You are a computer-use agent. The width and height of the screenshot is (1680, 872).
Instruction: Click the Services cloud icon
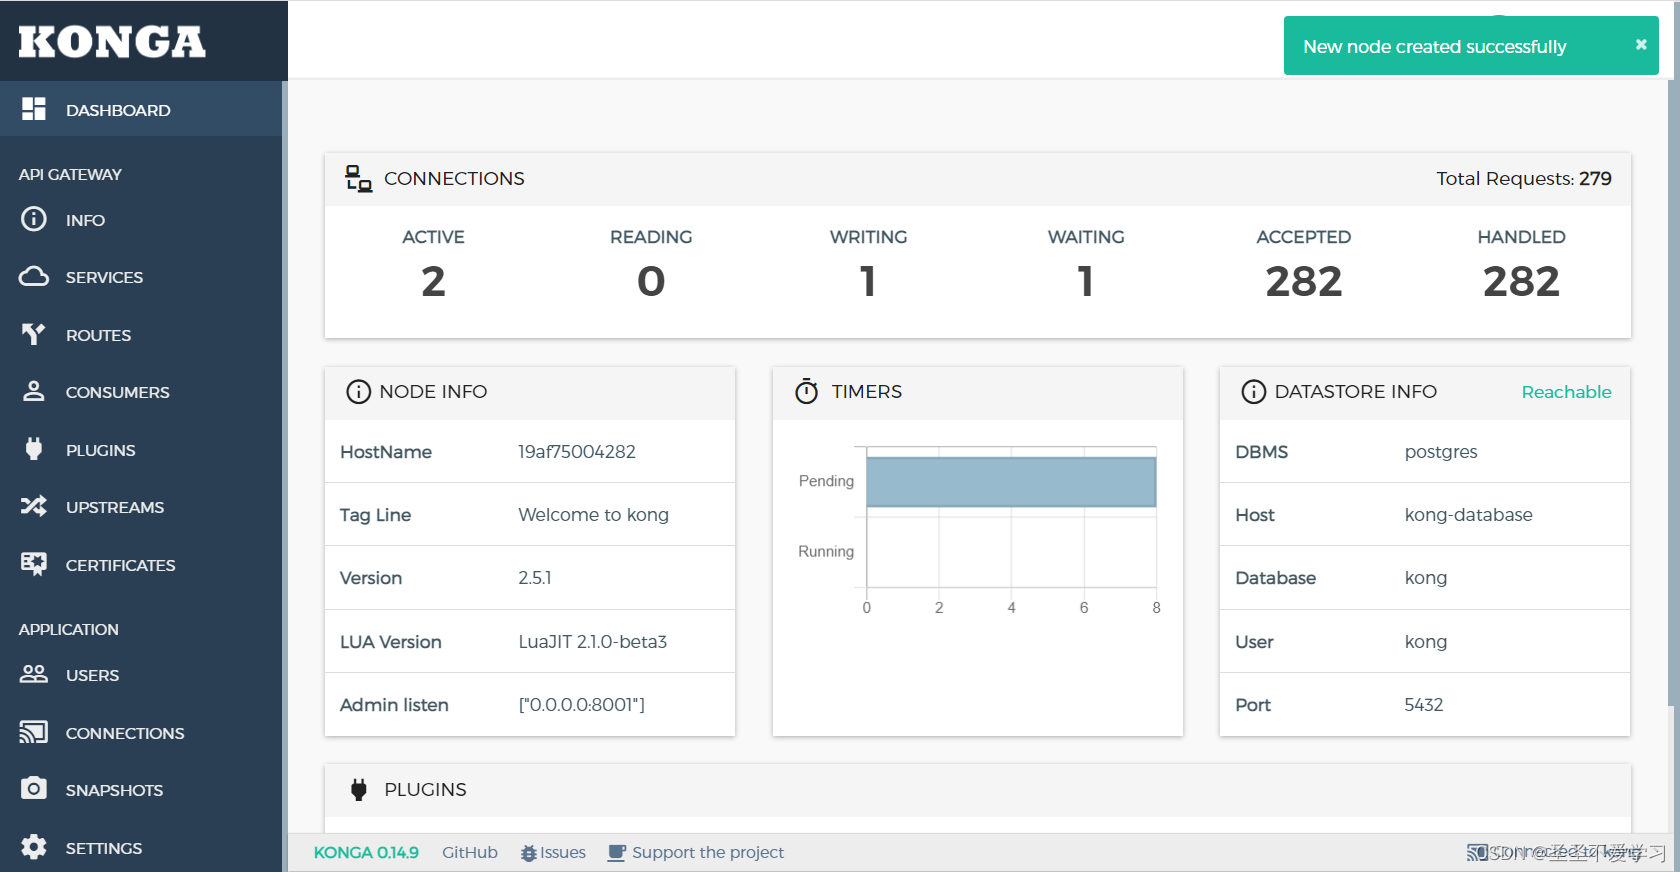tap(34, 276)
